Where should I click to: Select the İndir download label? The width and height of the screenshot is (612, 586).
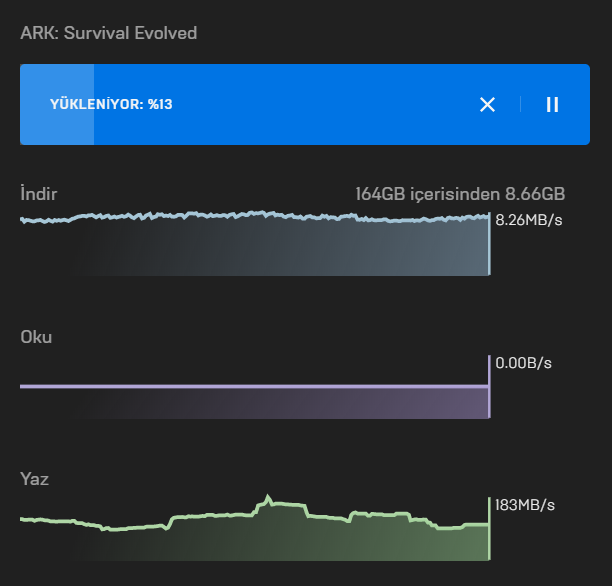[38, 193]
